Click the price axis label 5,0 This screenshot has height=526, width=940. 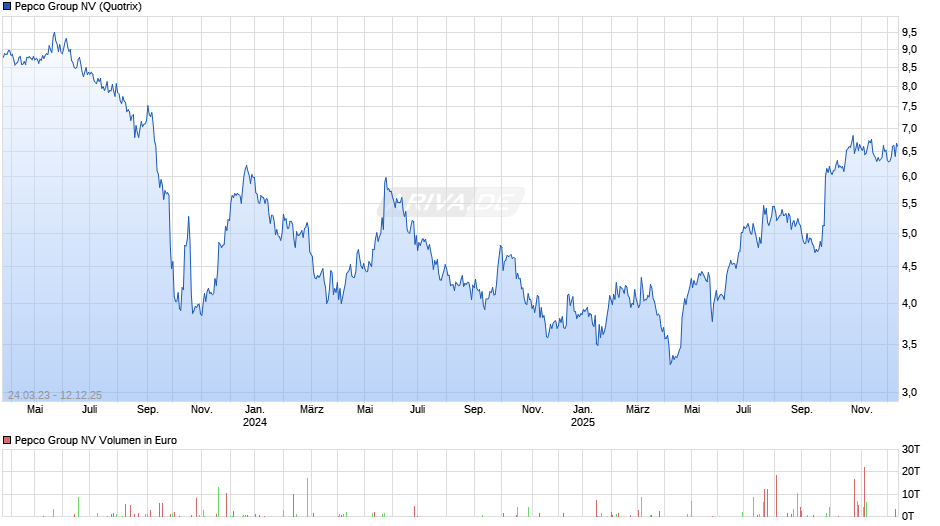[909, 233]
